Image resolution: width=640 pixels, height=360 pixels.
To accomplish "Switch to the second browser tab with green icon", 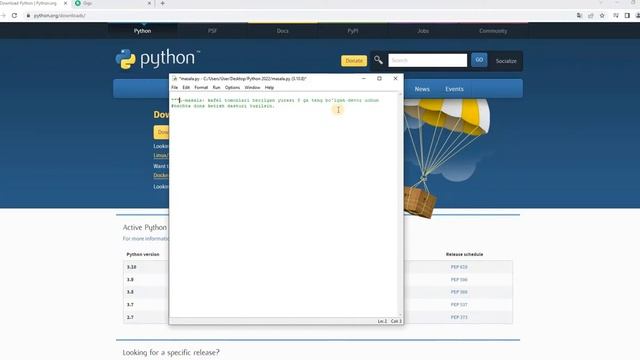I will click(x=112, y=3).
